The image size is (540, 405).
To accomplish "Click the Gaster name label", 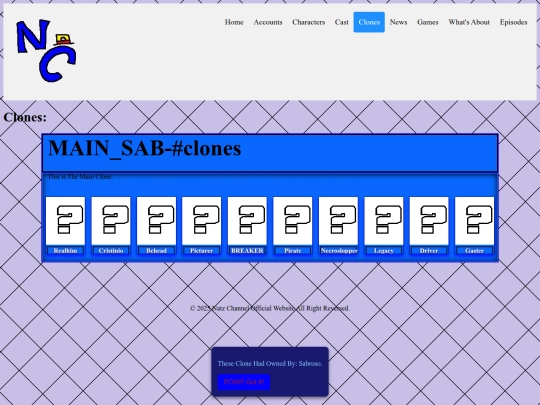I will pos(475,251).
